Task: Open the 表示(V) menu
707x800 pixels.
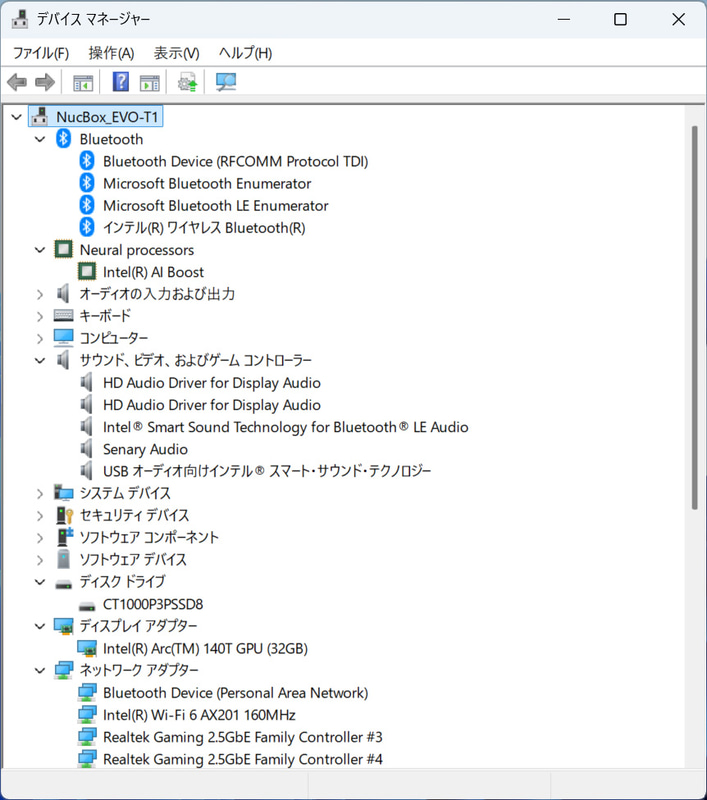Action: click(x=176, y=53)
